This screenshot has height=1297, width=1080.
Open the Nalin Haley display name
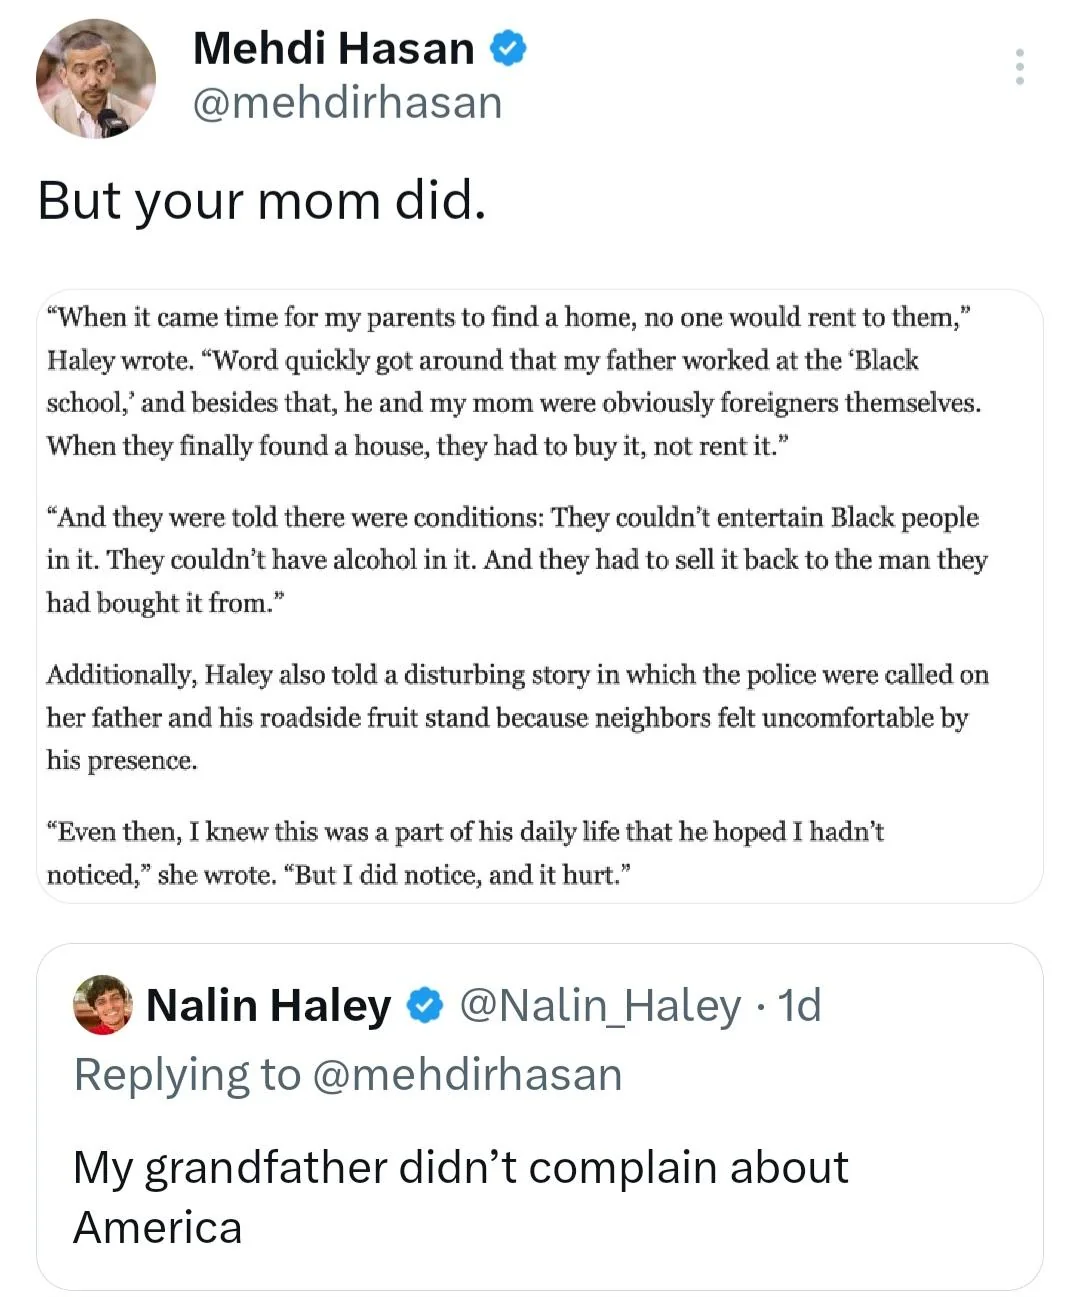(x=268, y=1005)
